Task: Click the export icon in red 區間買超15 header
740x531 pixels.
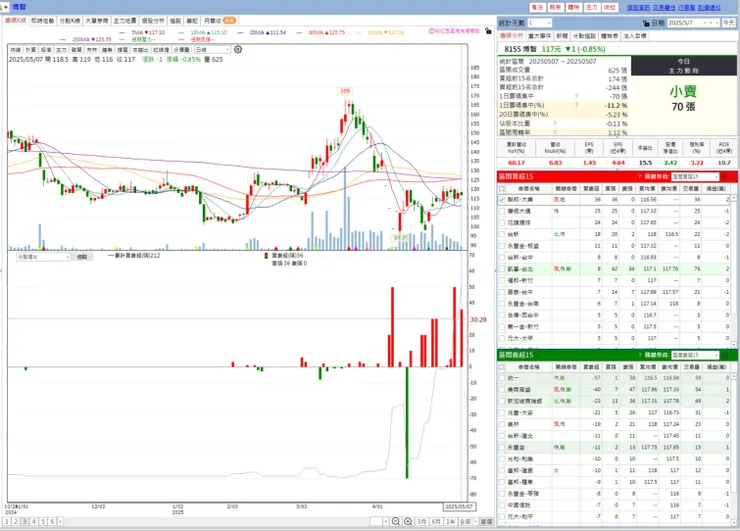Action: pos(725,177)
